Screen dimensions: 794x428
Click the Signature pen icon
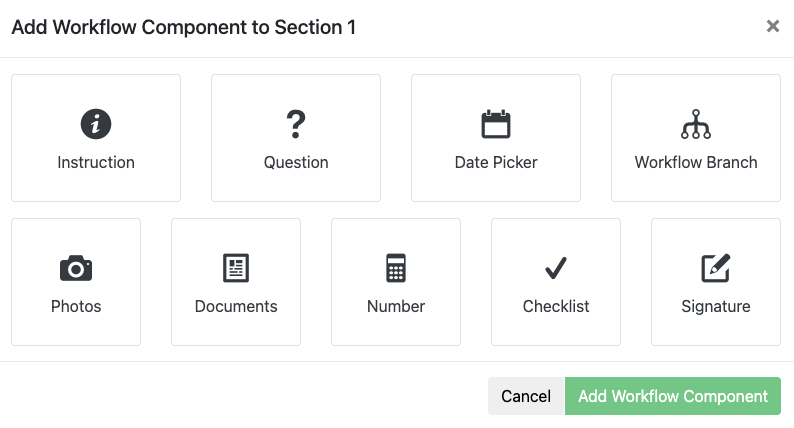[716, 268]
